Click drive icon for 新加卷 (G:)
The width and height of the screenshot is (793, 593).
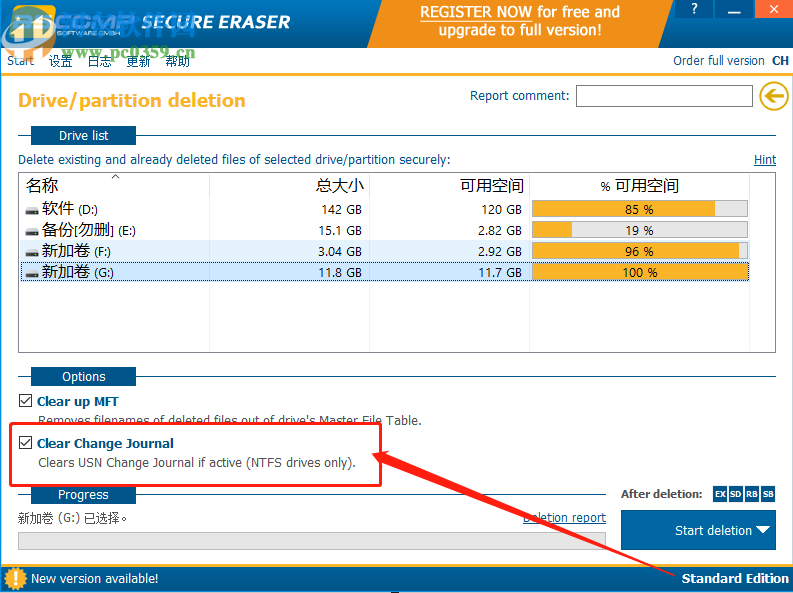[32, 274]
